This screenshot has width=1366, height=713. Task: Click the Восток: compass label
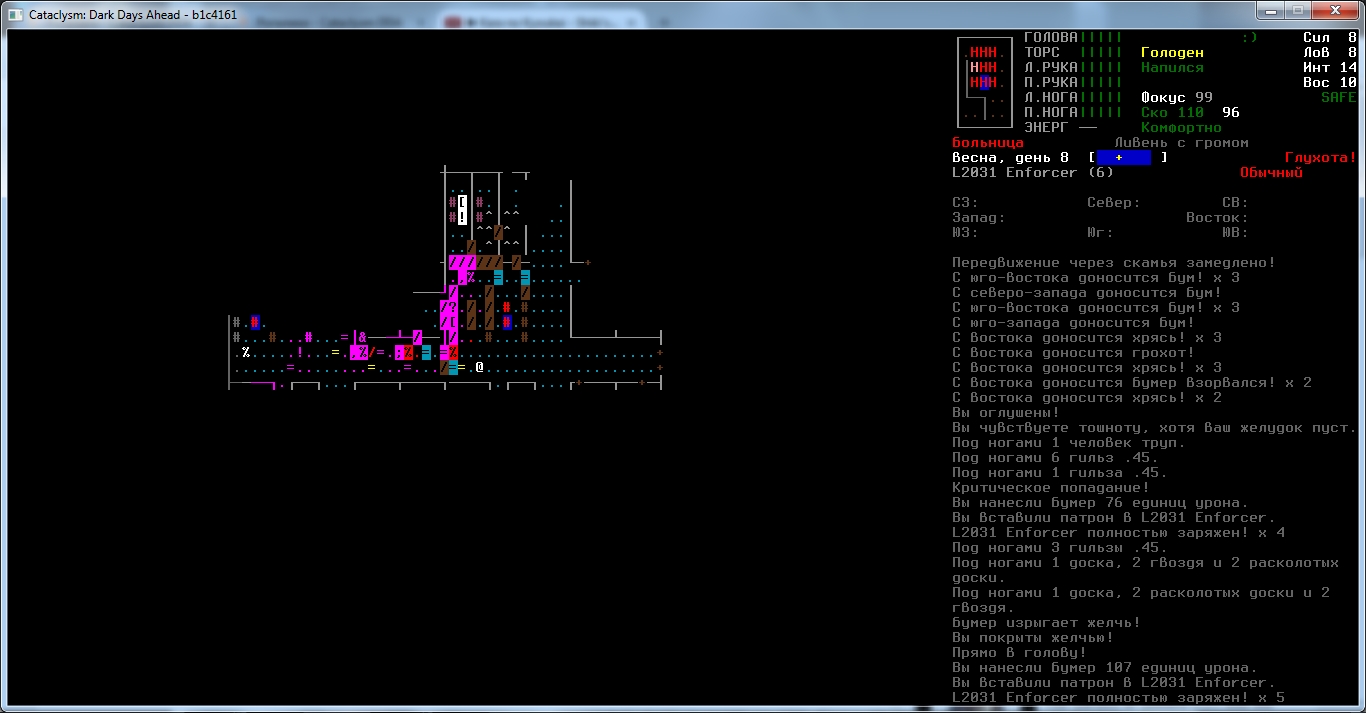click(1218, 217)
